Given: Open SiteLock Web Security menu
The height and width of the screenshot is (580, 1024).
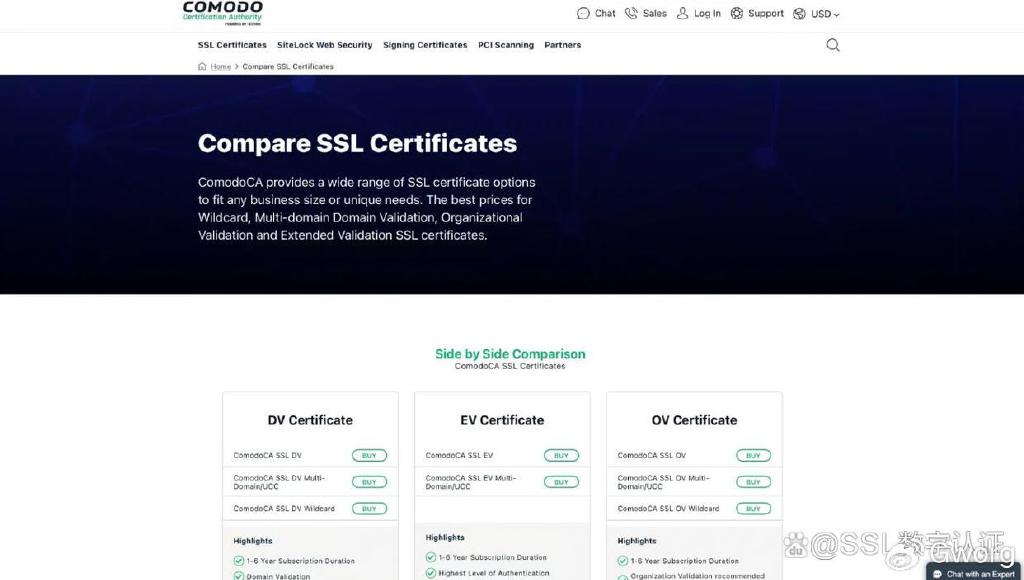Looking at the screenshot, I should pos(325,45).
